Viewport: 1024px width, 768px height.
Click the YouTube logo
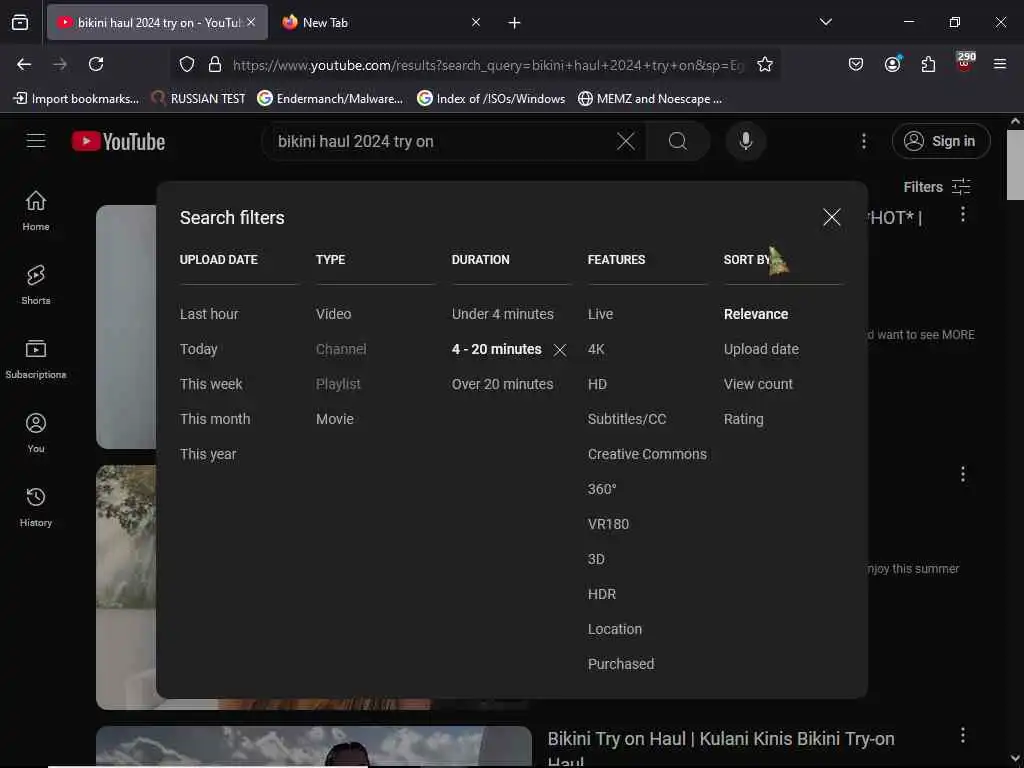point(118,142)
